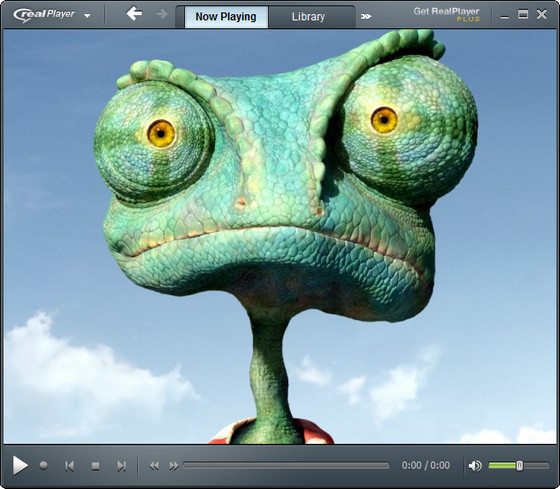Click the playback seek bar
The image size is (560, 489).
tap(286, 465)
